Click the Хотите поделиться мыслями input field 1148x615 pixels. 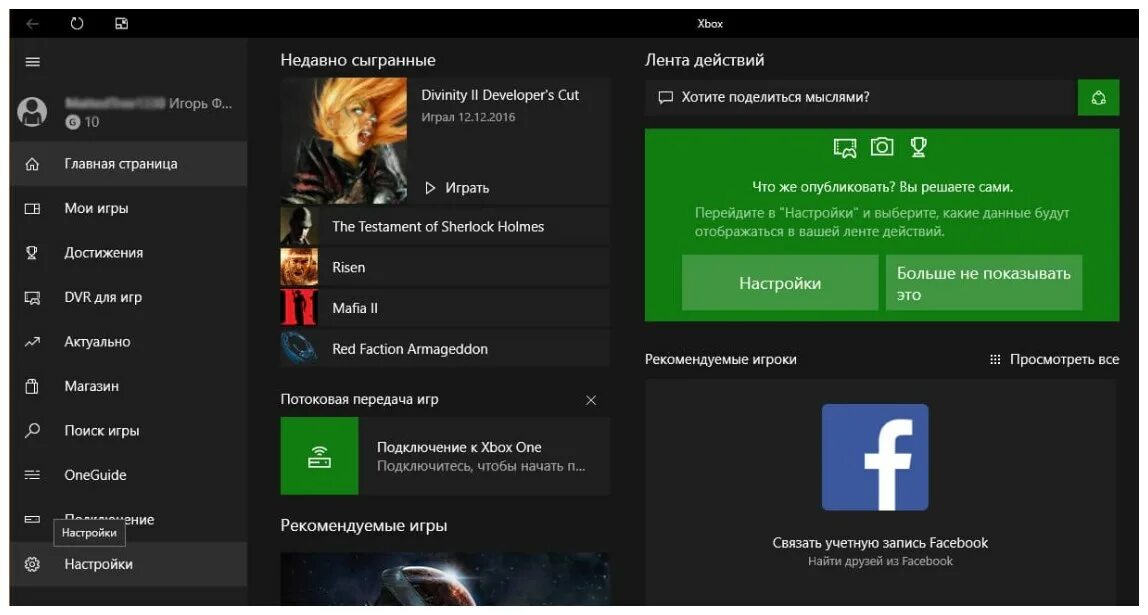(x=861, y=97)
